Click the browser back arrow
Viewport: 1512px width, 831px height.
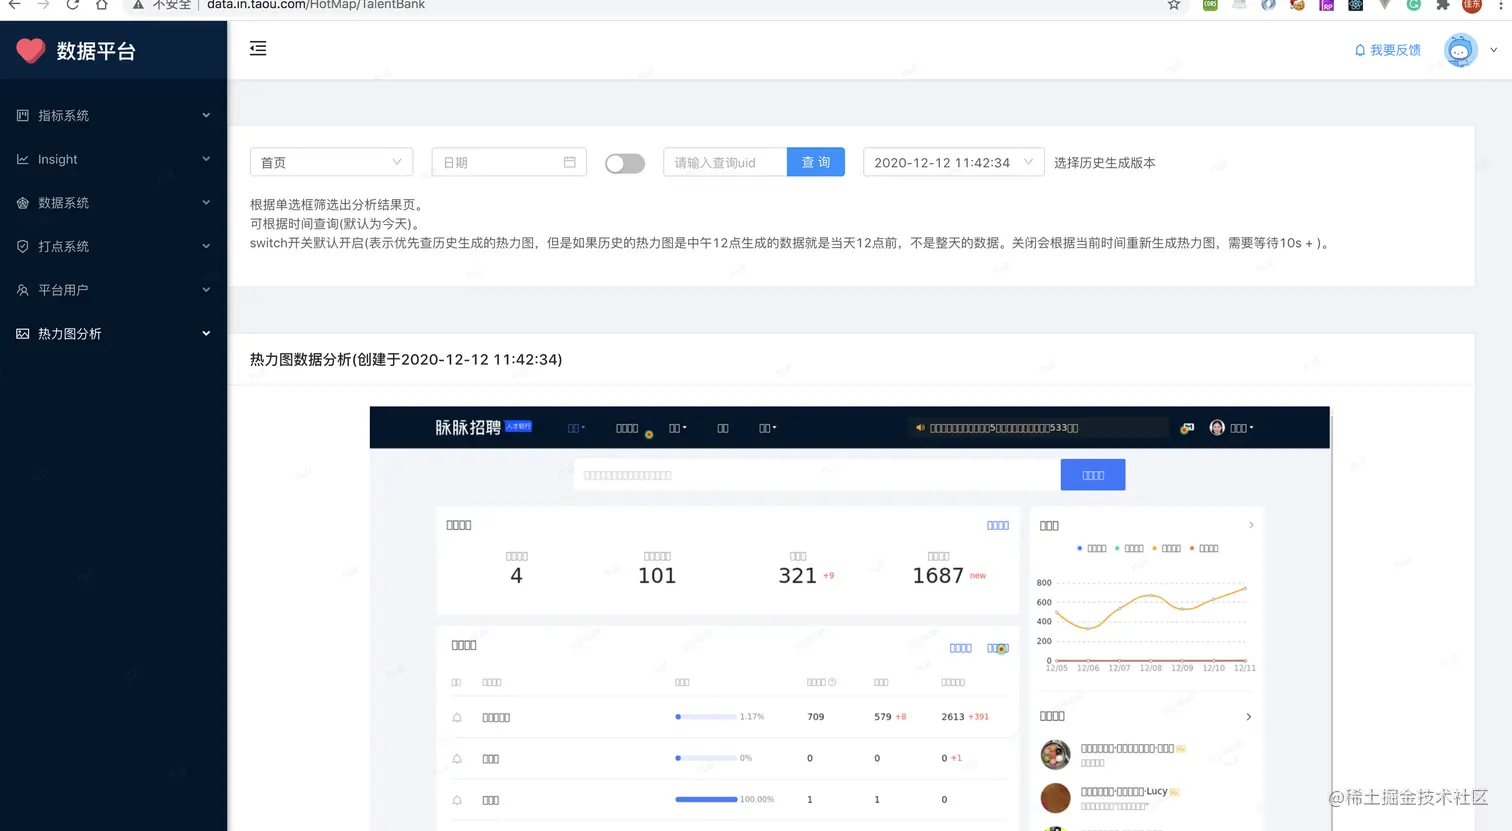(x=14, y=5)
